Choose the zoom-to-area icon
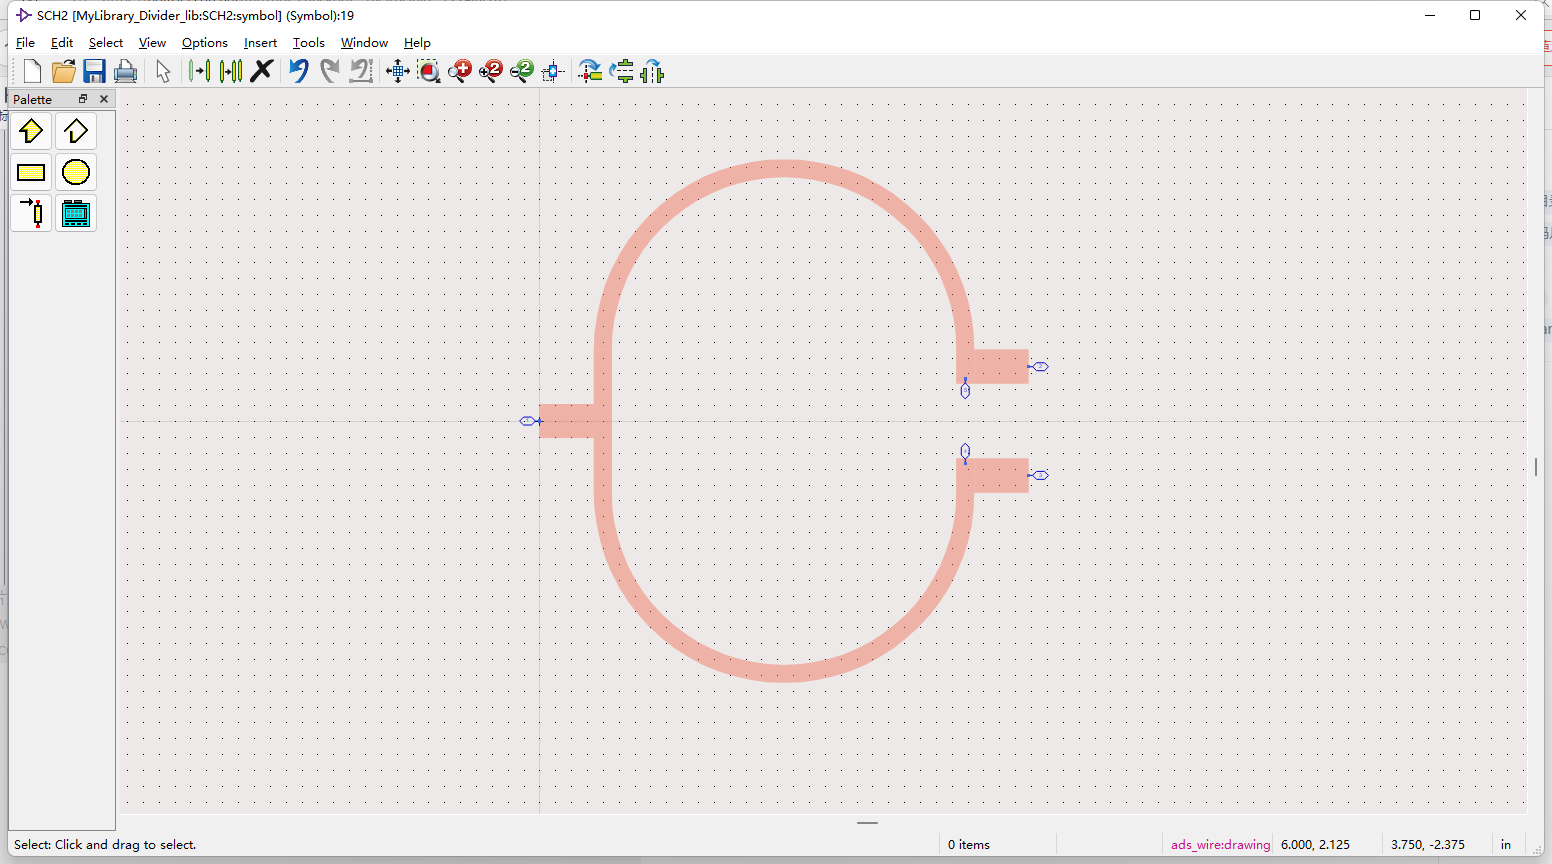This screenshot has height=864, width=1552. pyautogui.click(x=429, y=71)
